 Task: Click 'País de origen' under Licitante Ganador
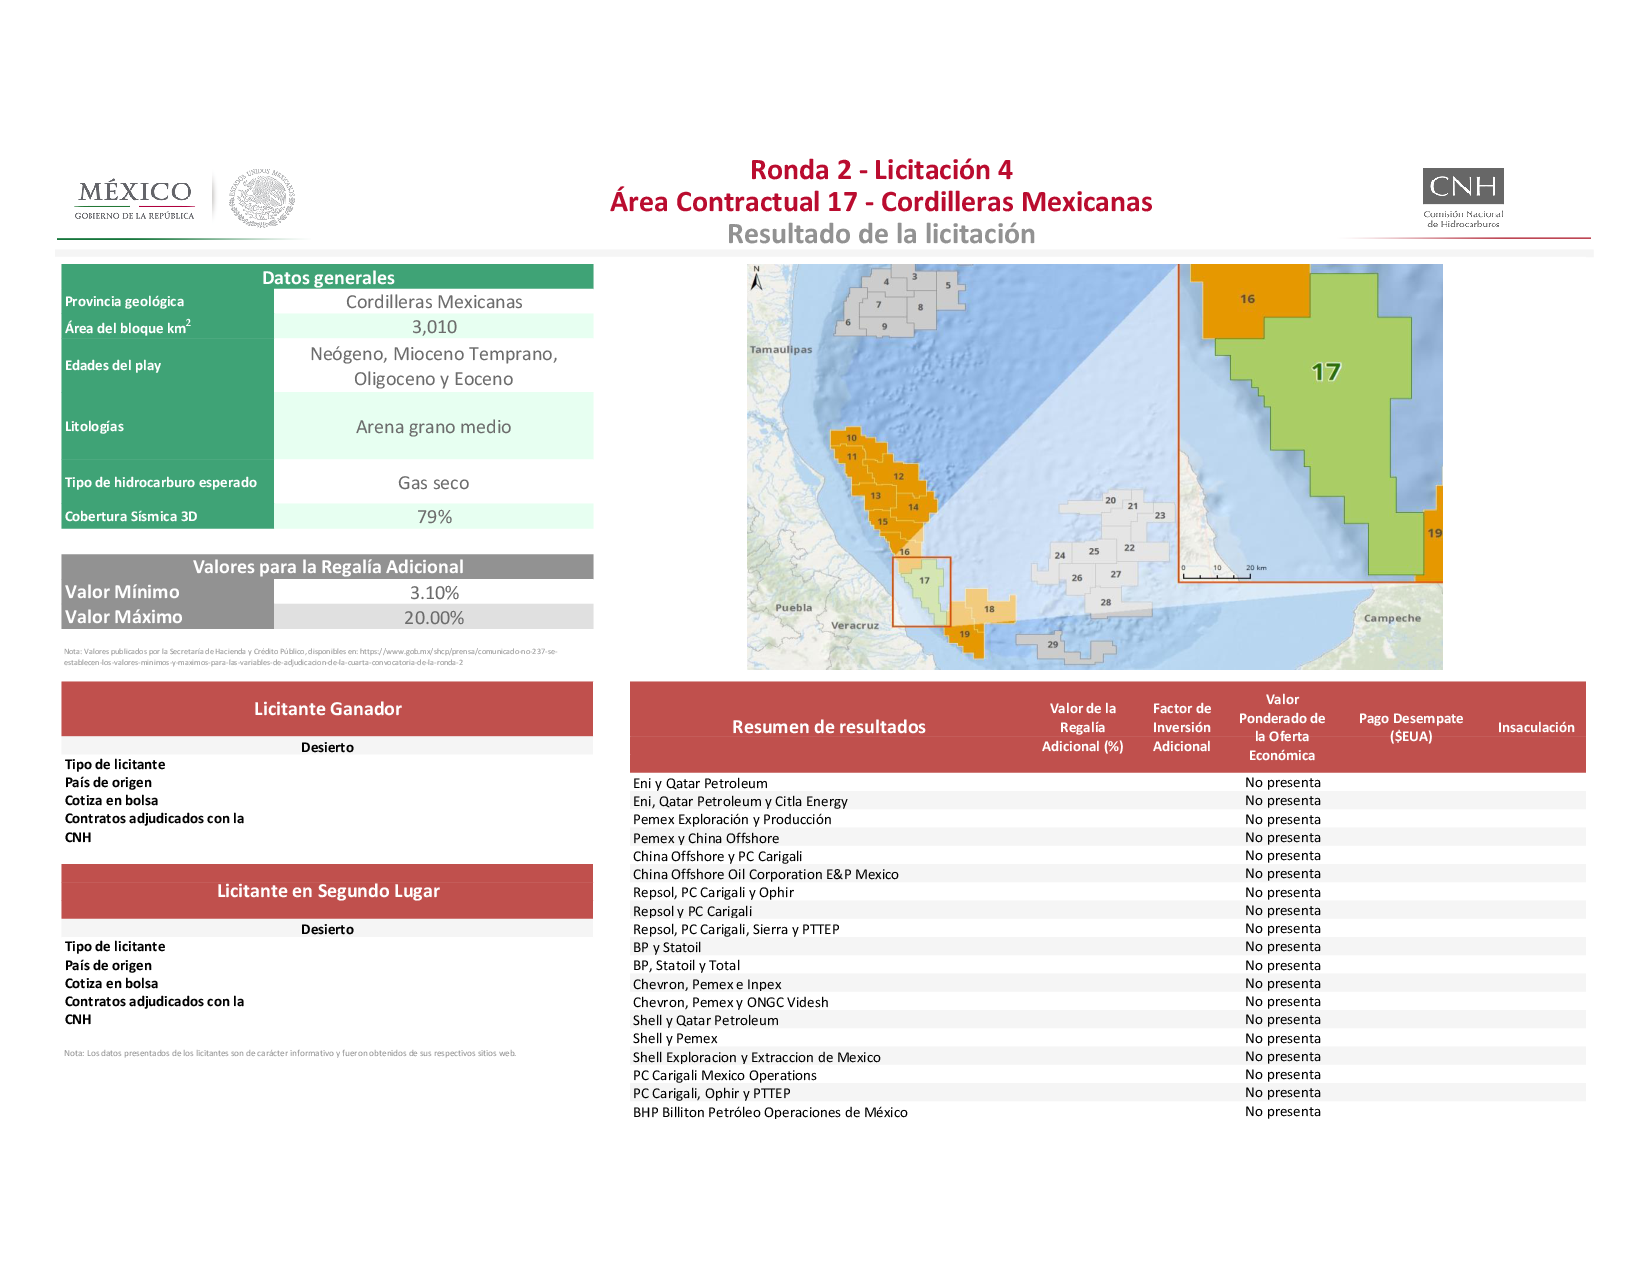tap(108, 782)
